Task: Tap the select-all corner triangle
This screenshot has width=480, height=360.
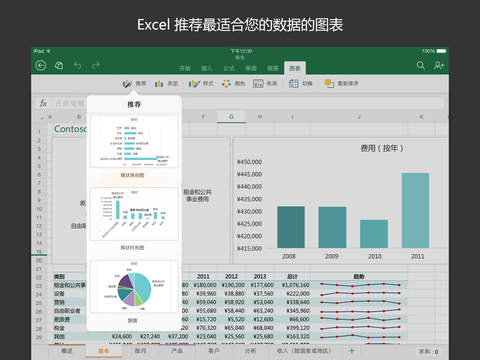Action: click(42, 118)
